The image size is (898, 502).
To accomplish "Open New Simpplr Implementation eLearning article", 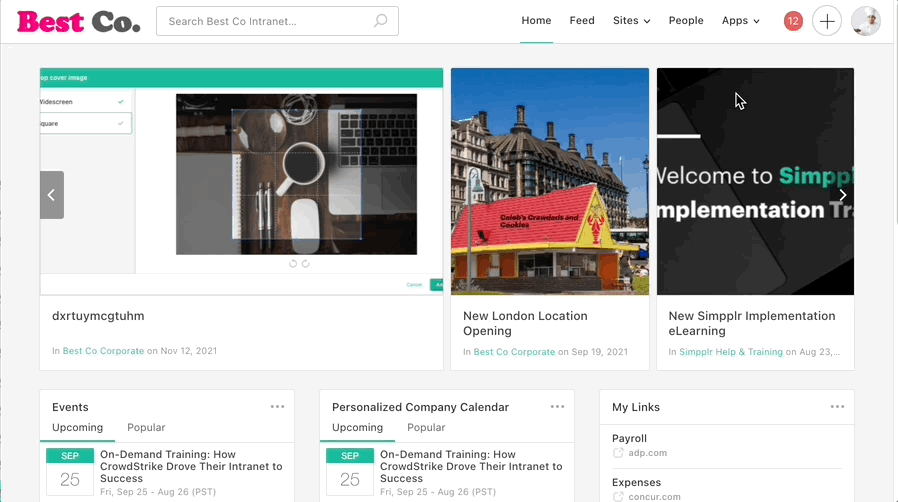I will (x=751, y=323).
